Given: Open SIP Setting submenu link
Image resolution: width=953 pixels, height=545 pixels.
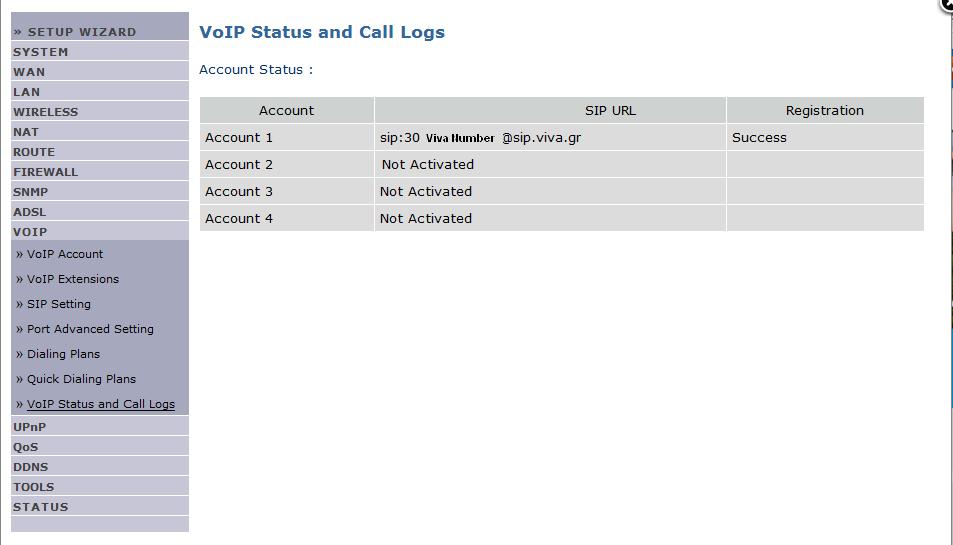Looking at the screenshot, I should 59,304.
